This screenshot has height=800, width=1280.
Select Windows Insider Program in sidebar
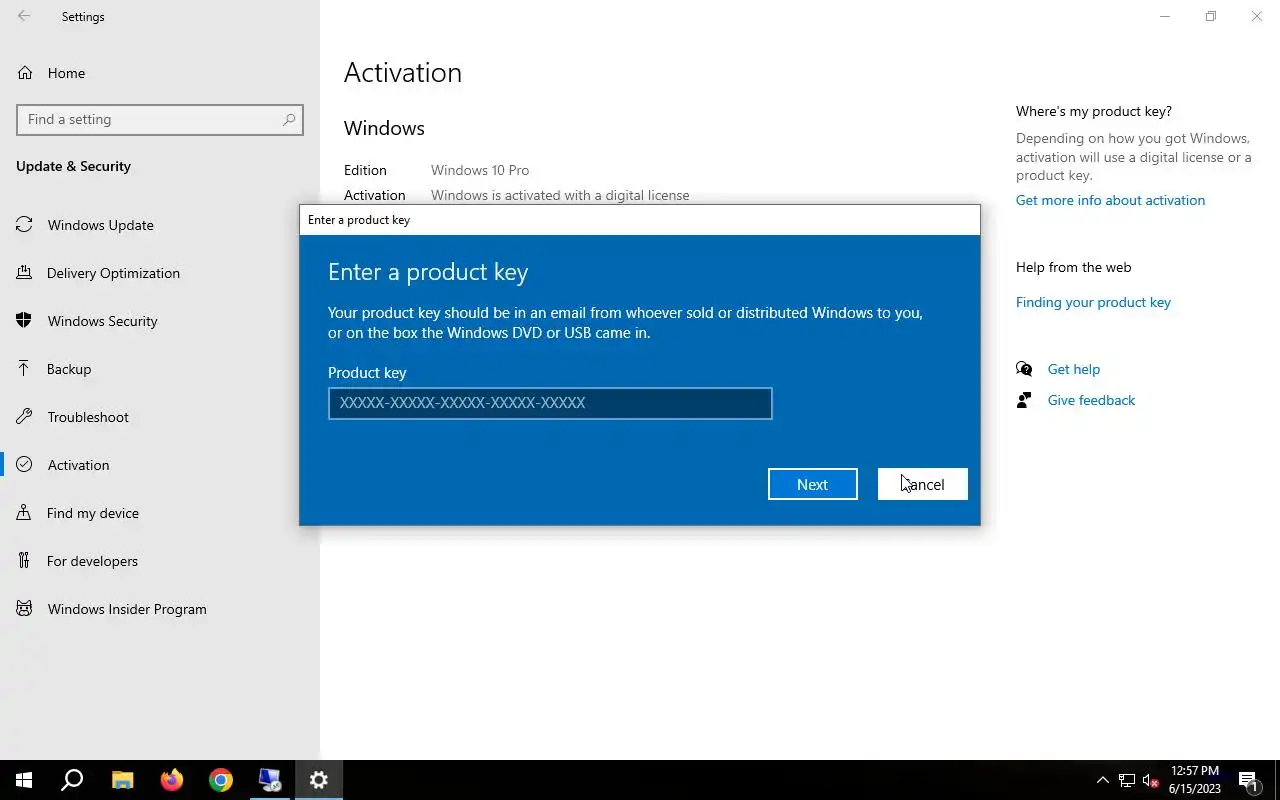coord(160,609)
